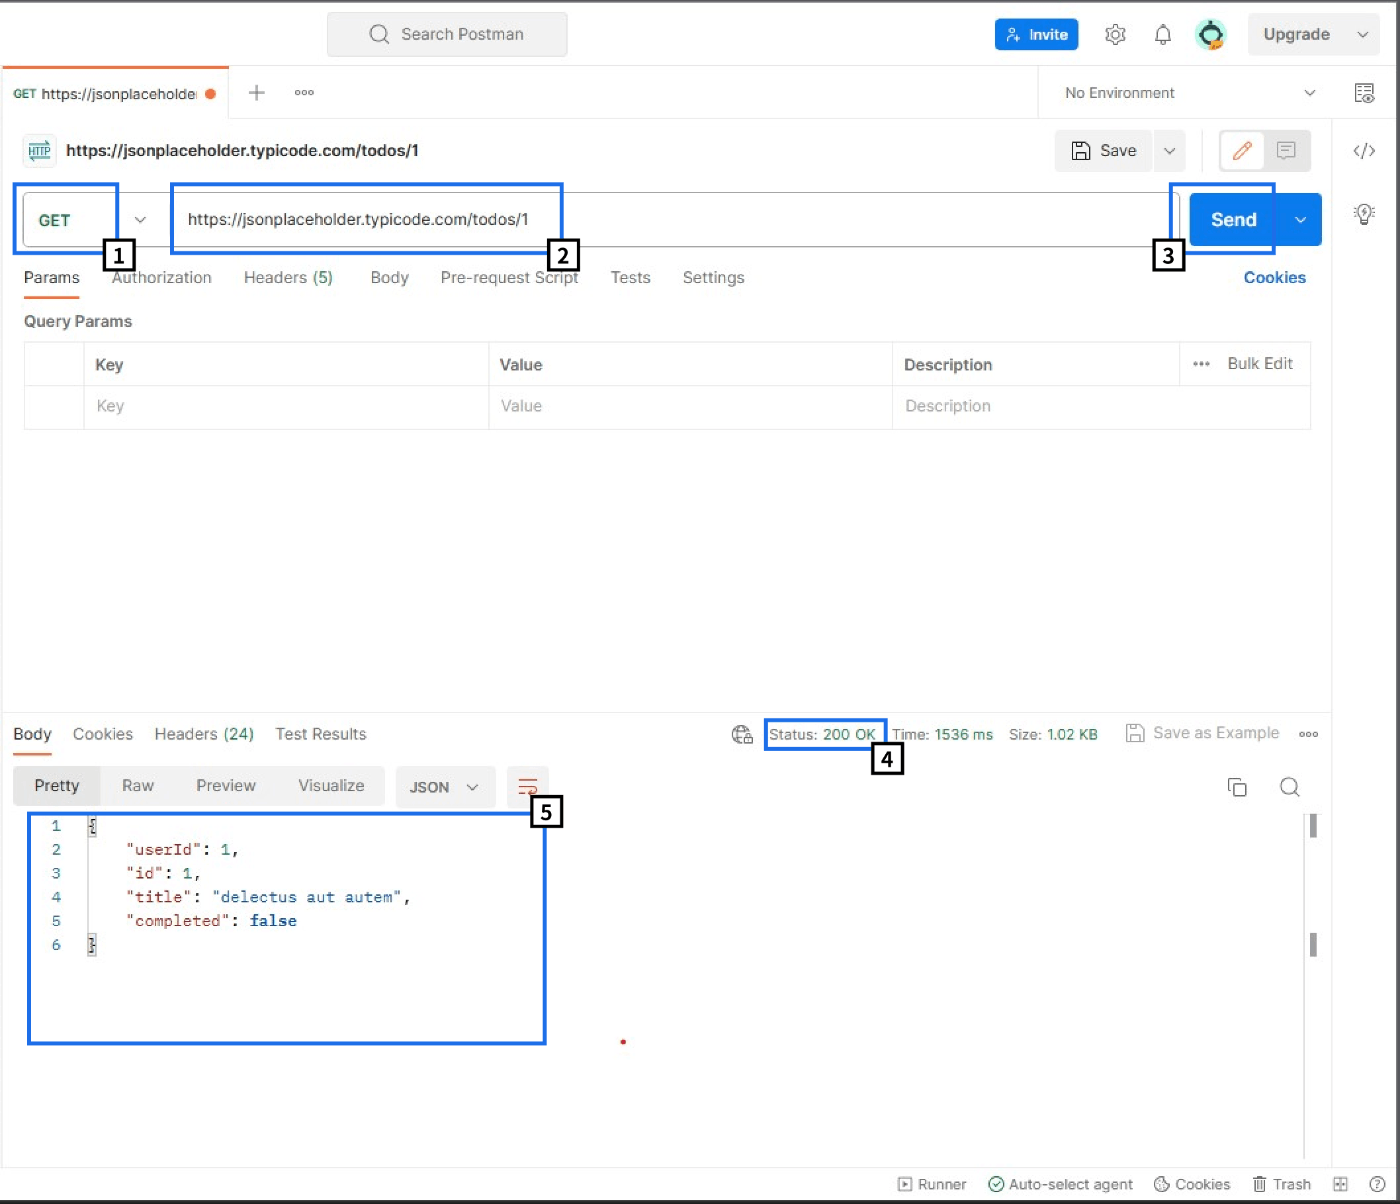Switch to request Headers (5) tab
Screen dimensions: 1400x1204
coord(288,278)
